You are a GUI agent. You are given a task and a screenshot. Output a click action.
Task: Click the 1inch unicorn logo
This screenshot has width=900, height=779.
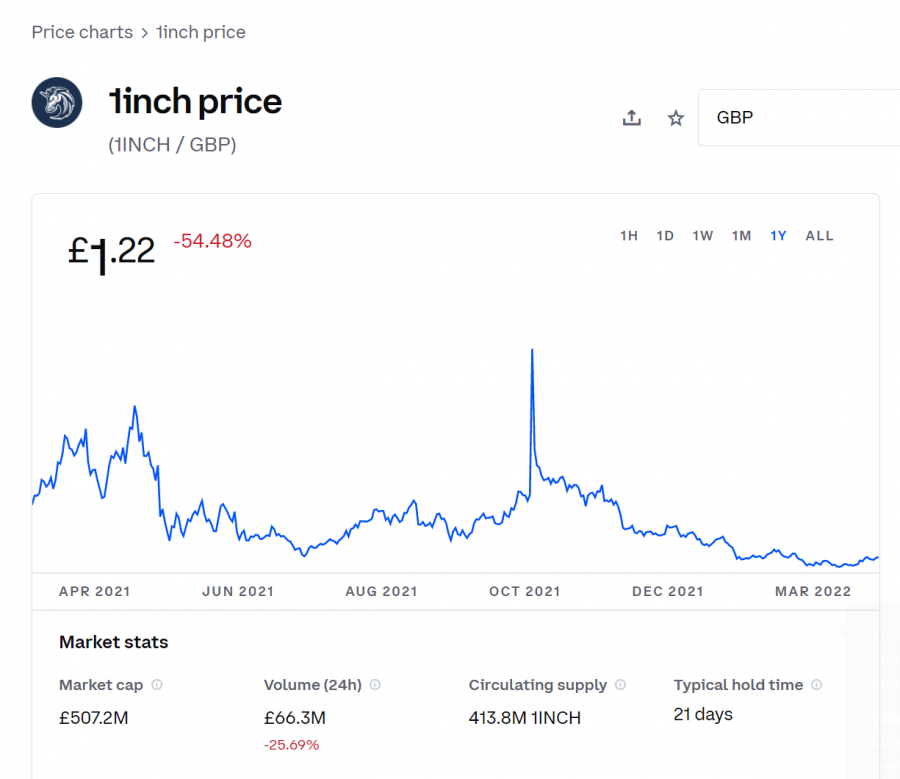click(x=57, y=102)
